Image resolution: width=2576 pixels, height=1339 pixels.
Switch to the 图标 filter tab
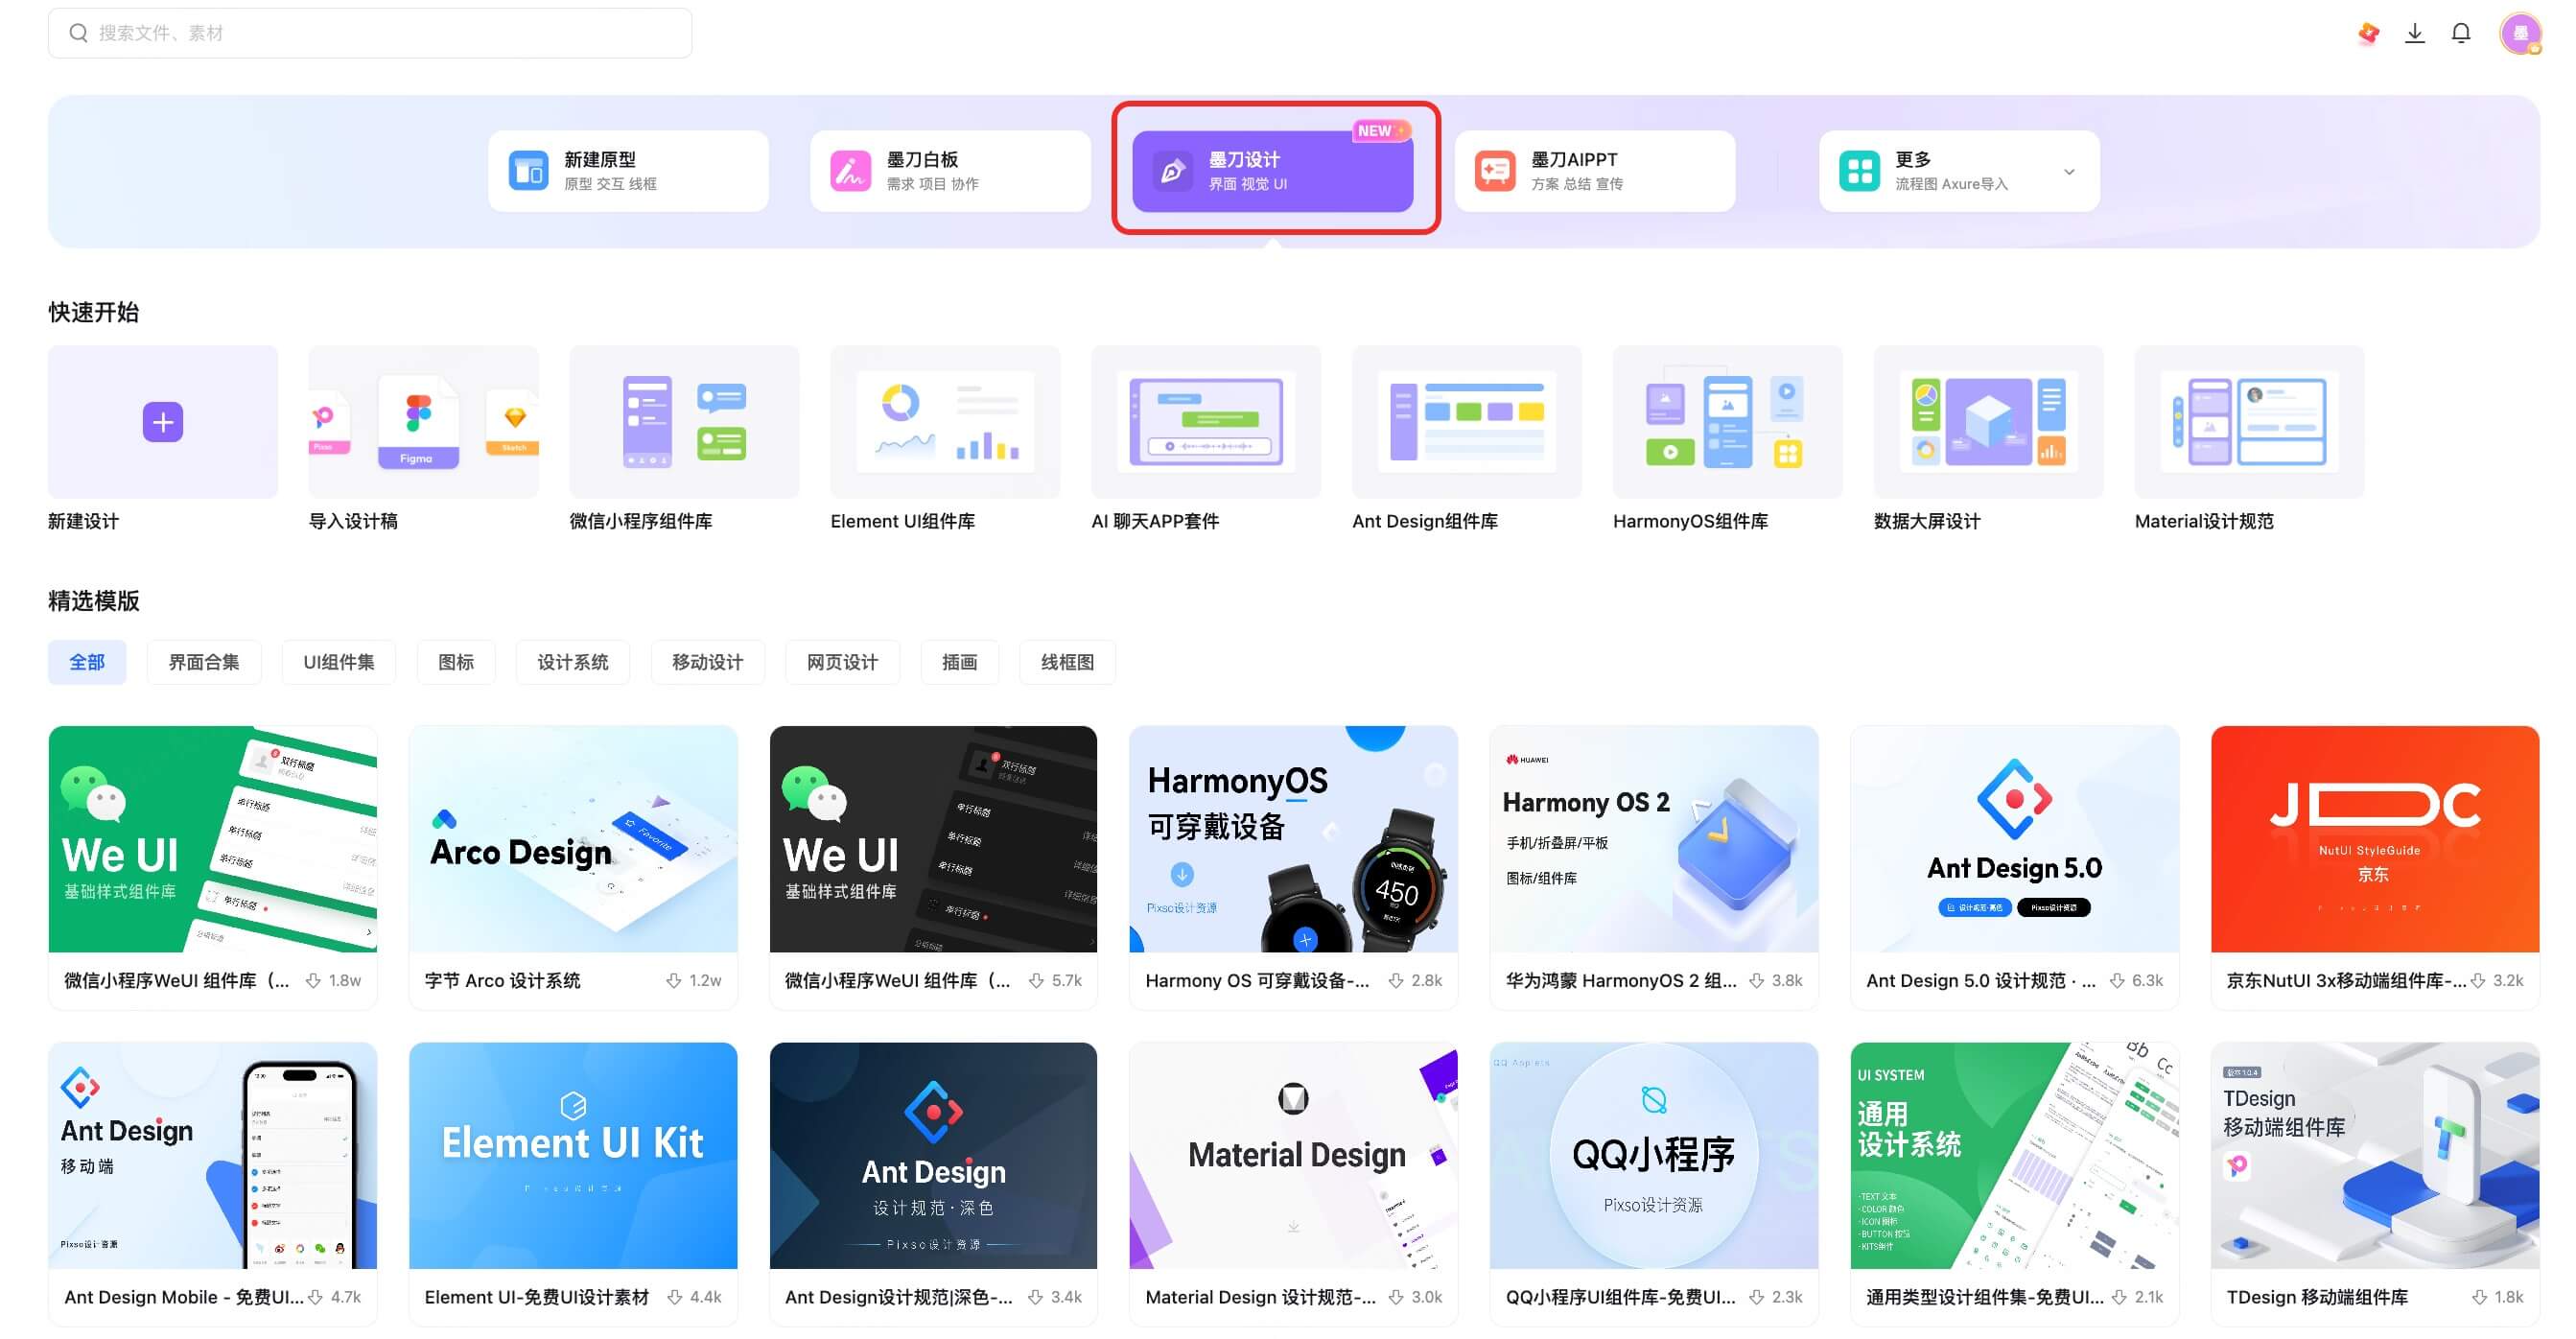click(x=456, y=661)
